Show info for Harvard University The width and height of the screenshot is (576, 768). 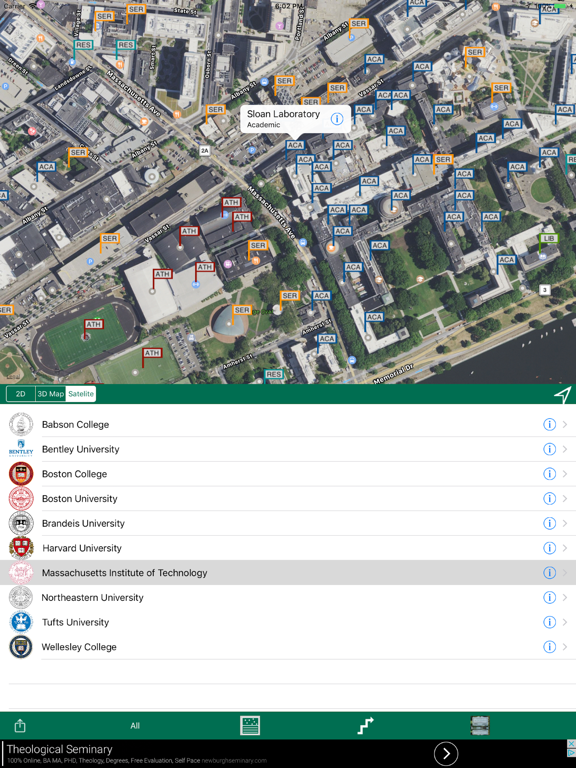(550, 548)
